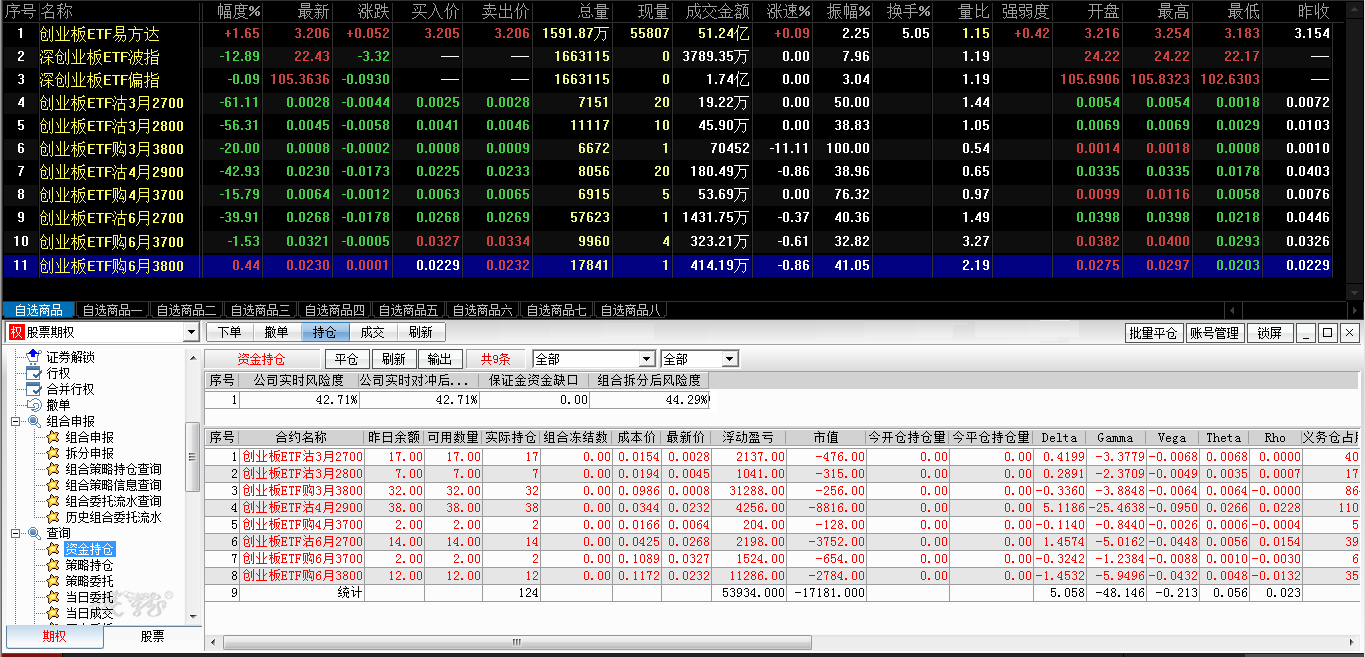
Task: Click the 撤单 circular arrow tree icon
Action: tap(34, 405)
